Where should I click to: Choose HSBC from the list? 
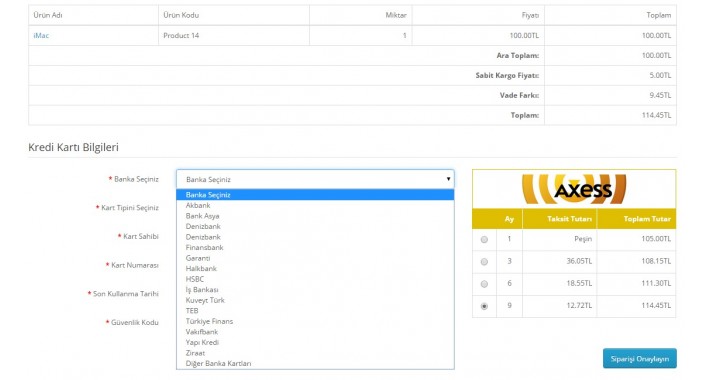315,279
